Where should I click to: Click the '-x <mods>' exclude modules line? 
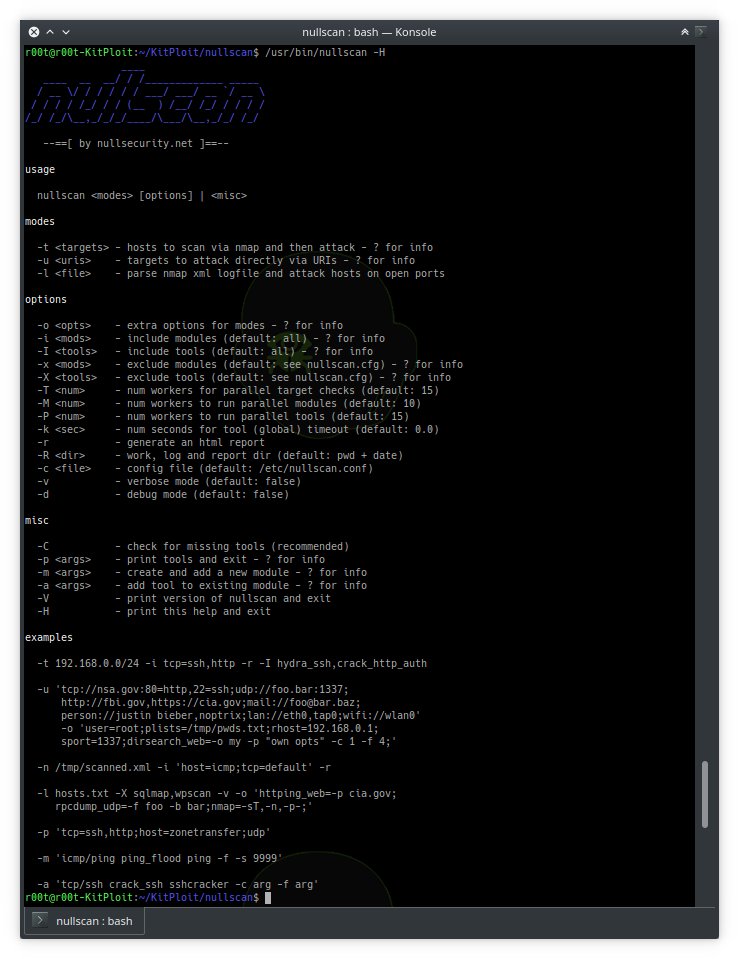point(250,365)
